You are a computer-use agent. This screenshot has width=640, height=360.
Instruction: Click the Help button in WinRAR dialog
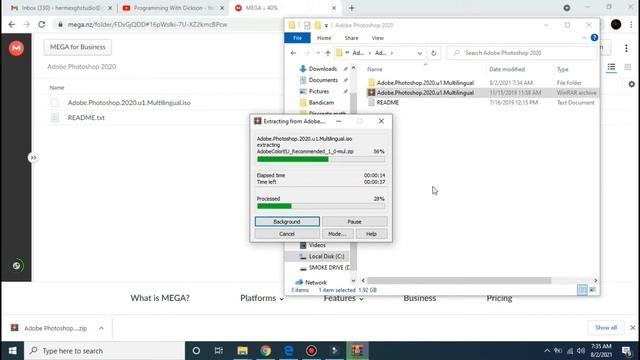371,234
